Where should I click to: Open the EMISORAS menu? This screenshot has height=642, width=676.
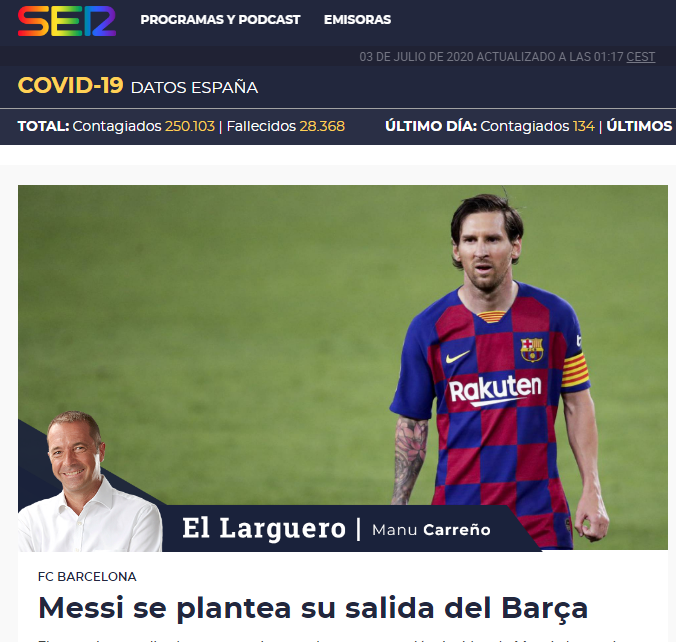click(357, 20)
